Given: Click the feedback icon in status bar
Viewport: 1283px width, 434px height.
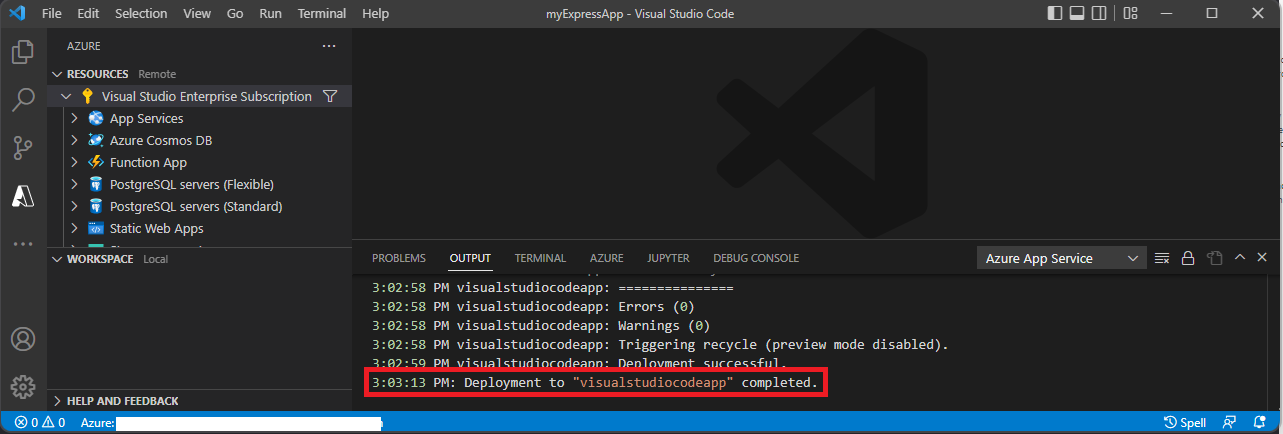Looking at the screenshot, I should [1230, 423].
